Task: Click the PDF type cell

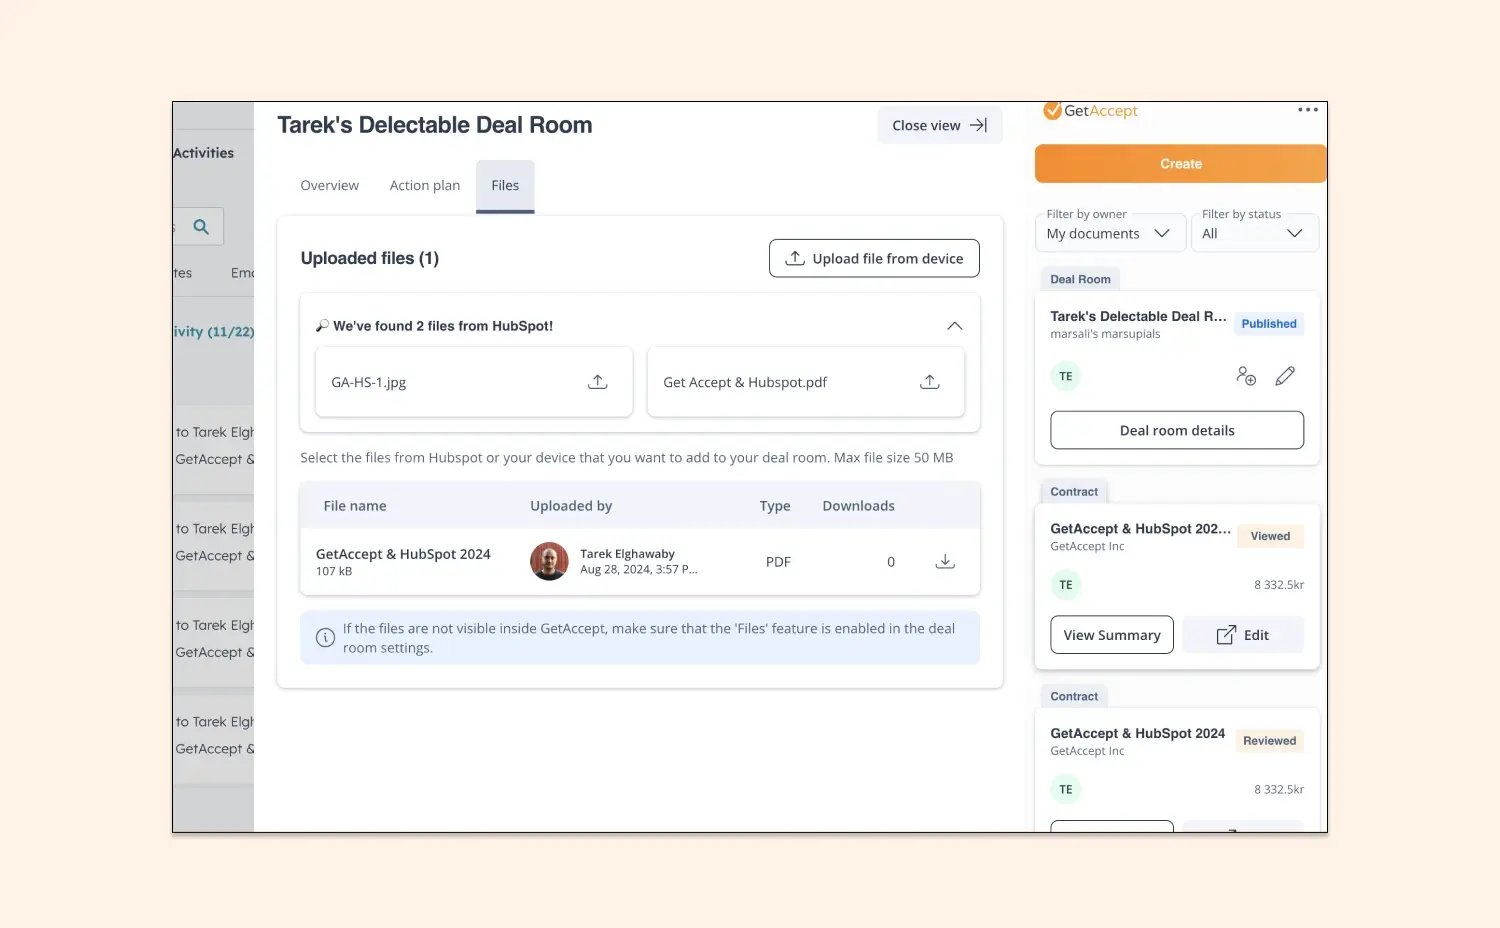Action: pyautogui.click(x=778, y=562)
